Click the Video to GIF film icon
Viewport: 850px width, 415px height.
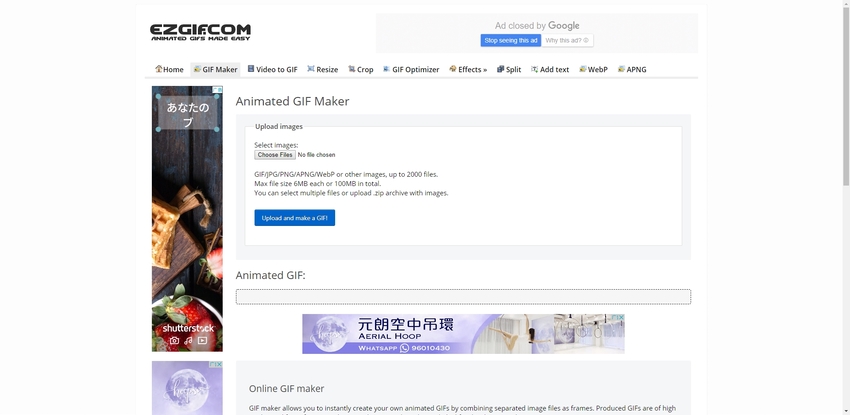(251, 69)
